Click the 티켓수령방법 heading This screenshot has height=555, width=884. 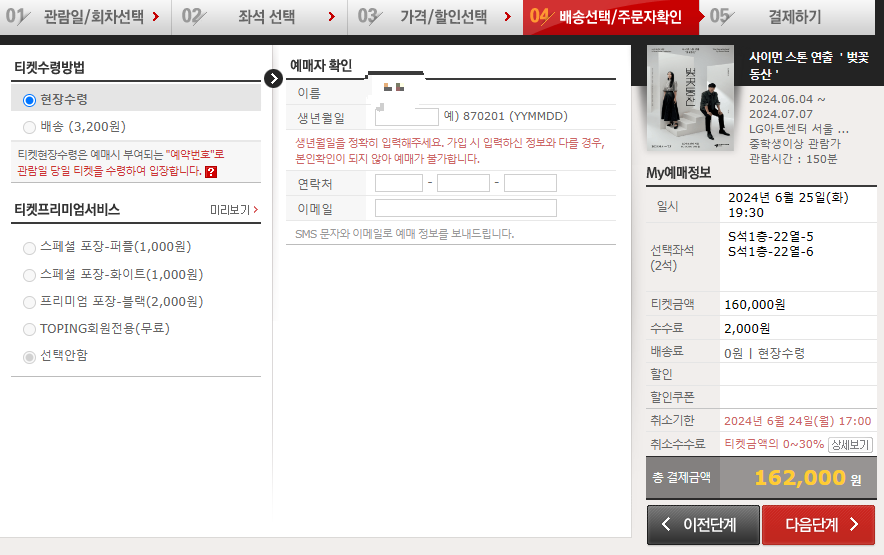tap(50, 68)
